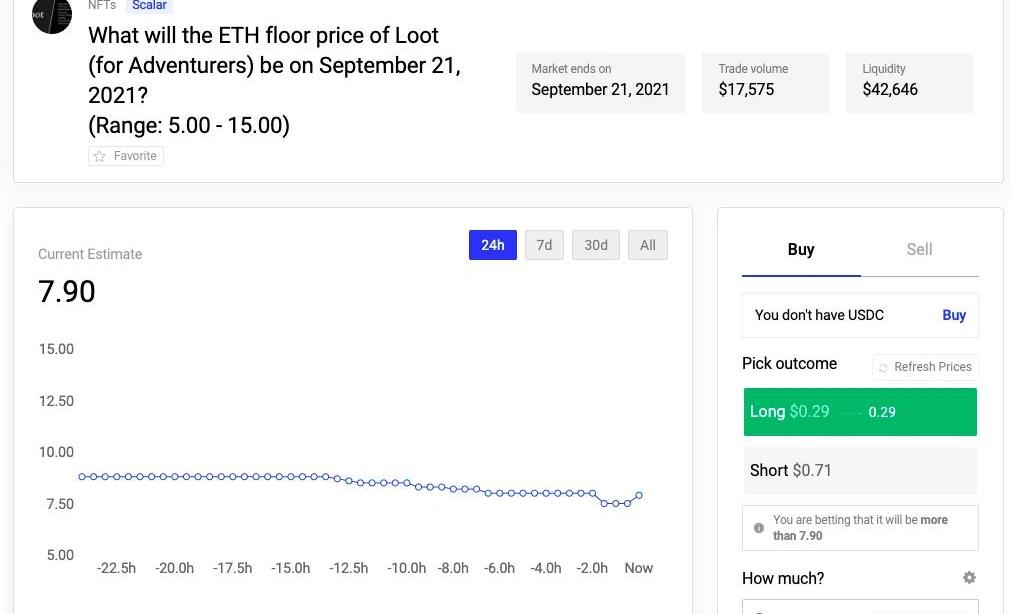
Task: Show All time chart range
Action: click(x=647, y=245)
